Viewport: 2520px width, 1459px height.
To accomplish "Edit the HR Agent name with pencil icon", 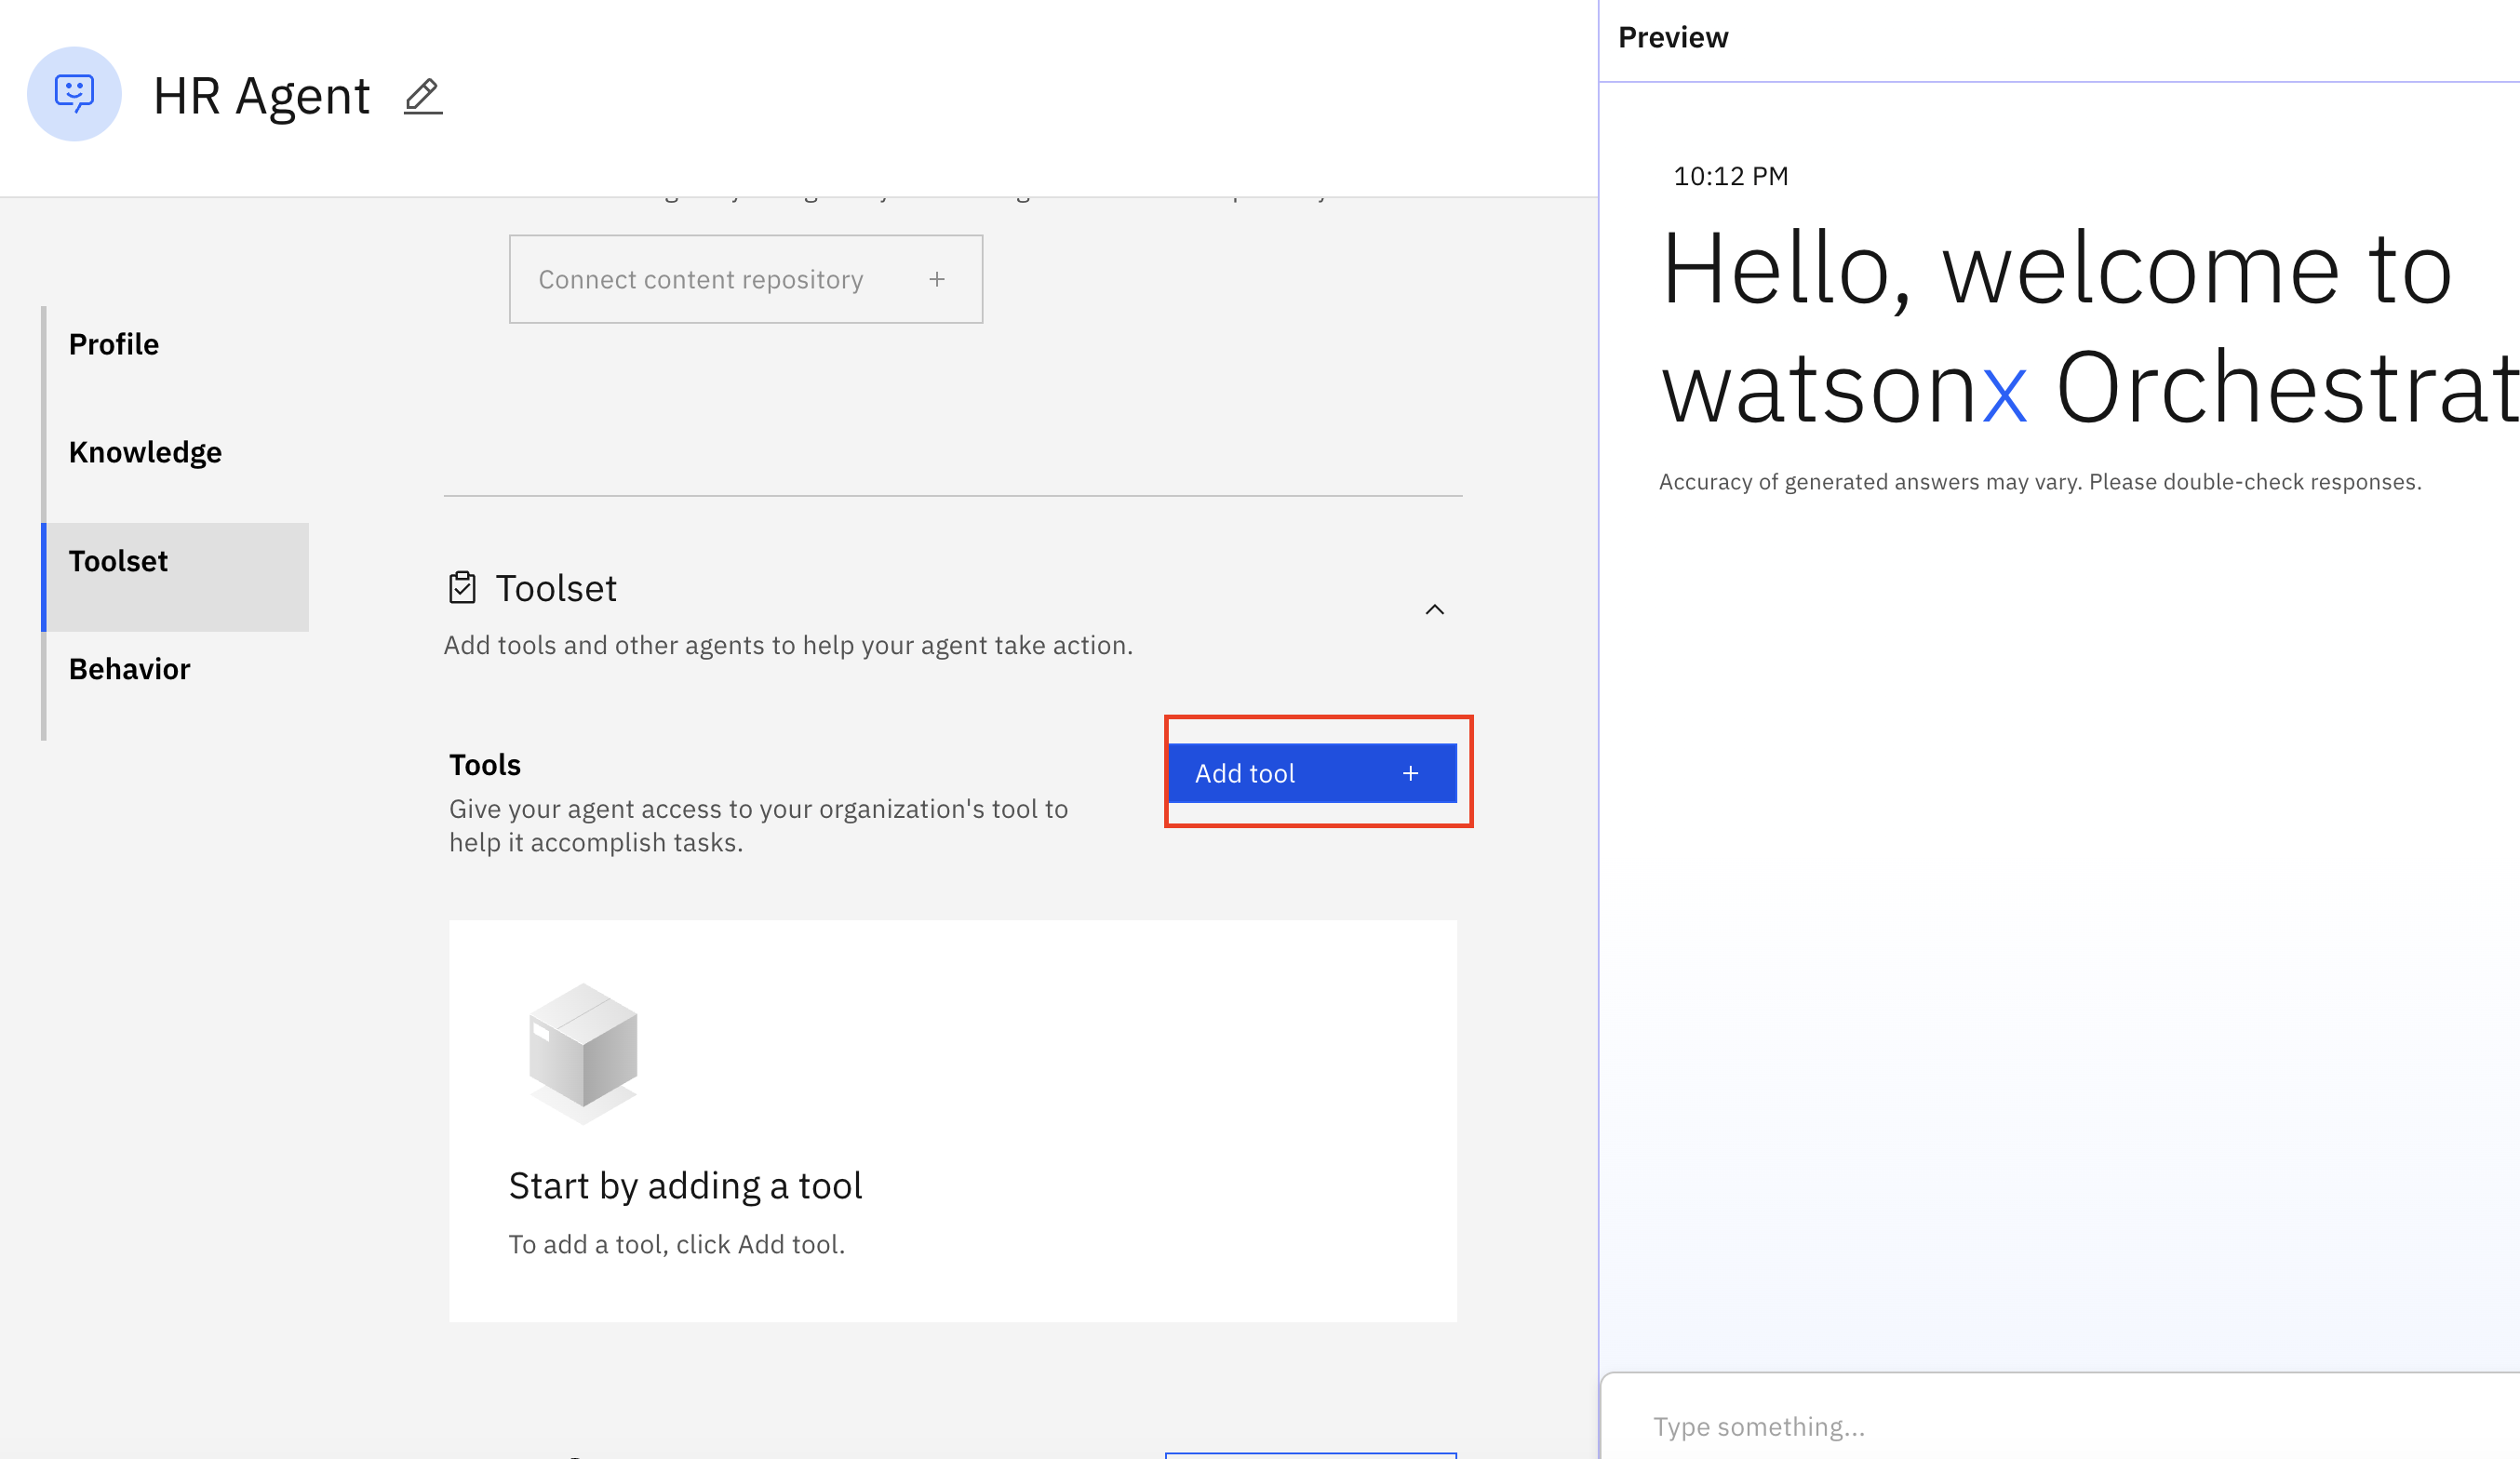I will (x=423, y=96).
